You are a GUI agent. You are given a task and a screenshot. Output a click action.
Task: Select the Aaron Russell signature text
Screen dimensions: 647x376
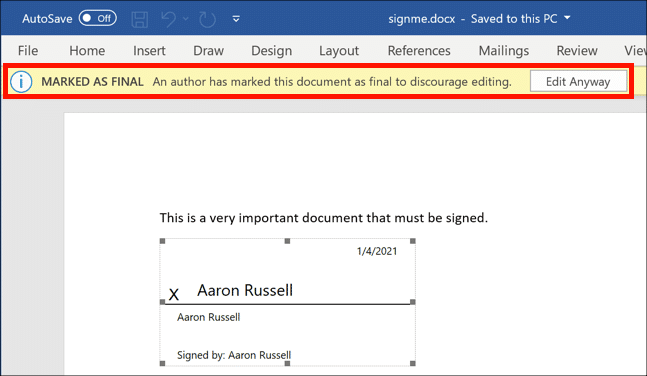click(245, 290)
